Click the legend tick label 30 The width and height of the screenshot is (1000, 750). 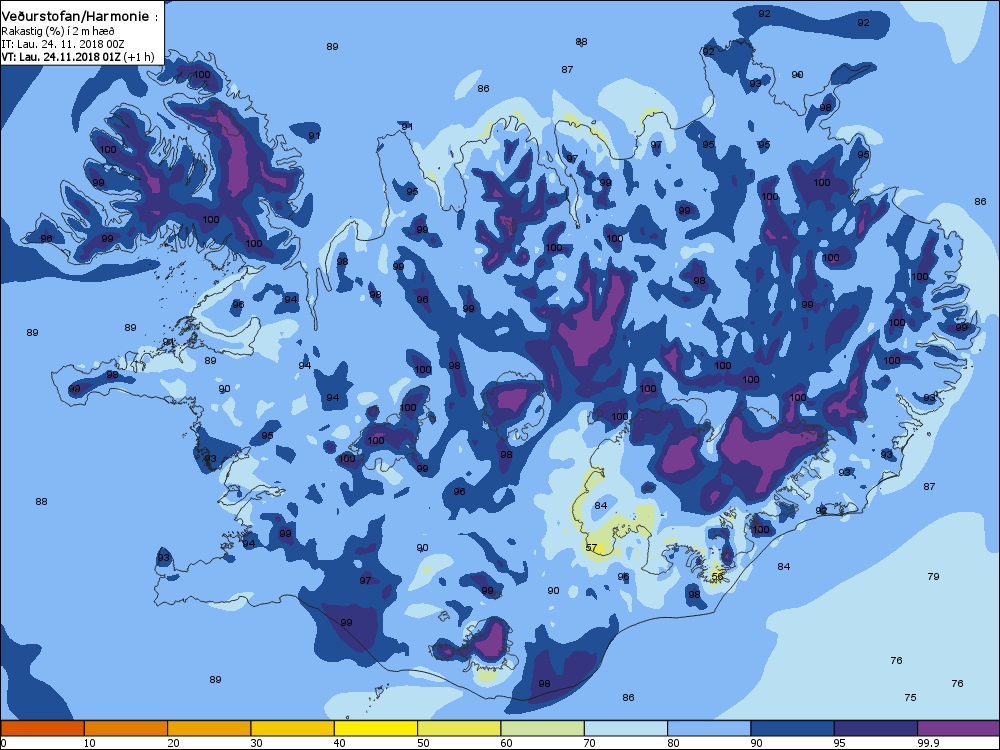click(x=256, y=743)
